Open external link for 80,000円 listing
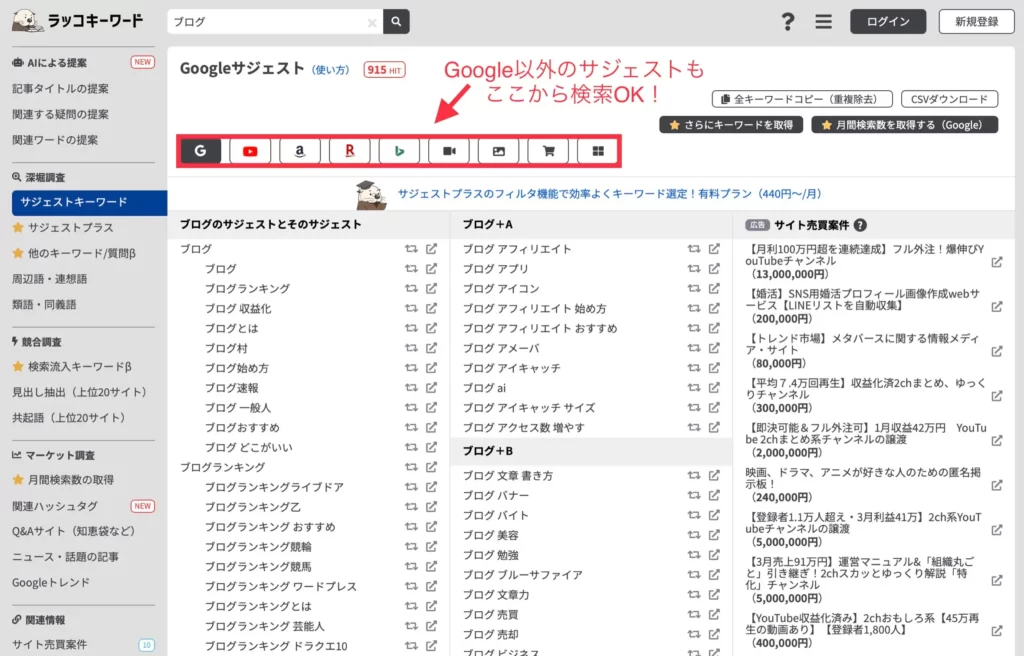Image resolution: width=1024 pixels, height=656 pixels. point(997,352)
